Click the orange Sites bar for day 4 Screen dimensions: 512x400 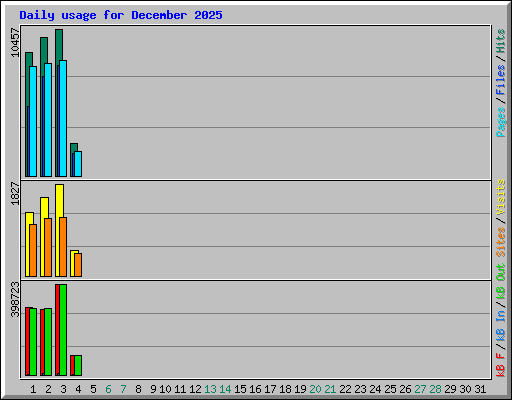coord(78,265)
